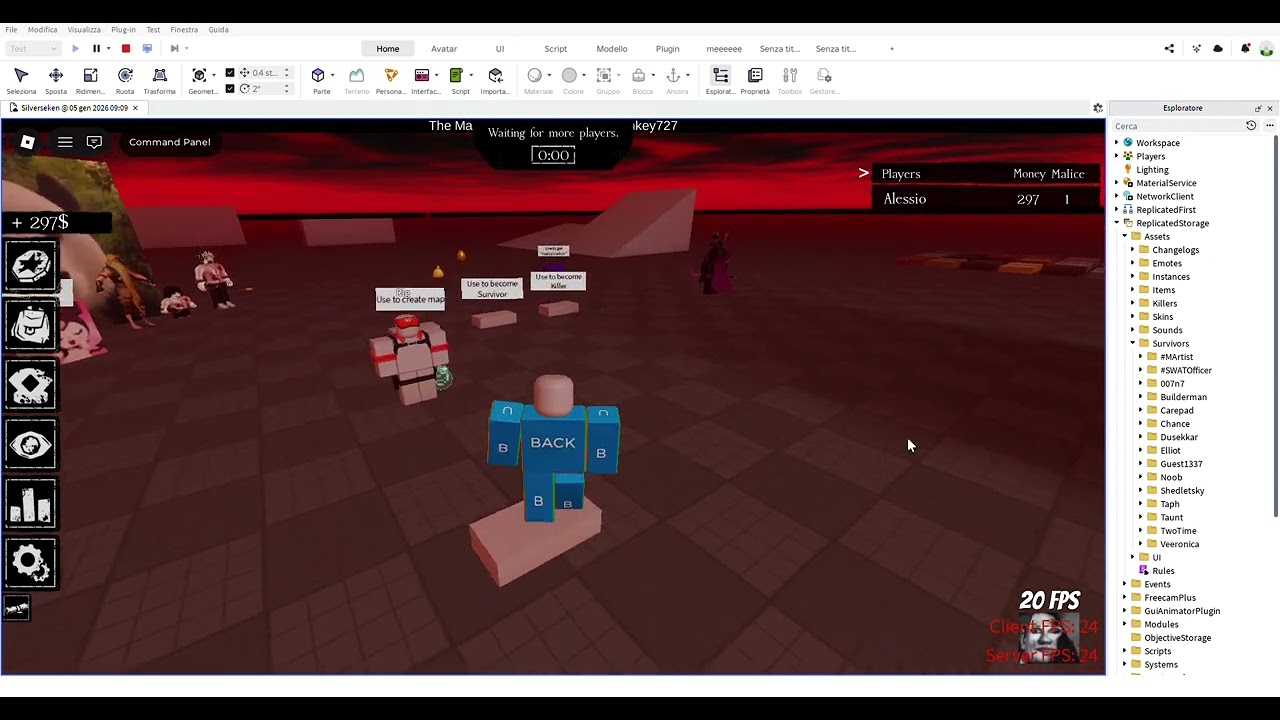
Task: Open the Geometria dropdown arrow
Action: [x=213, y=76]
